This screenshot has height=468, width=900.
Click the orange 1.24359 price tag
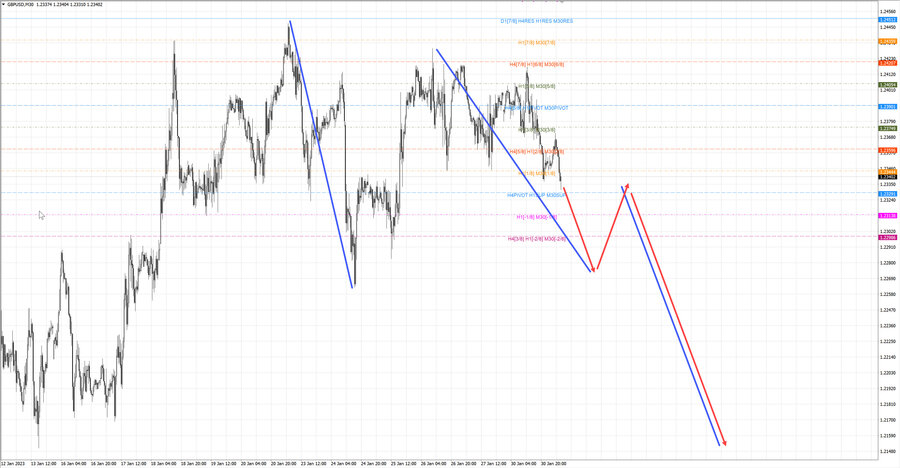(x=887, y=41)
